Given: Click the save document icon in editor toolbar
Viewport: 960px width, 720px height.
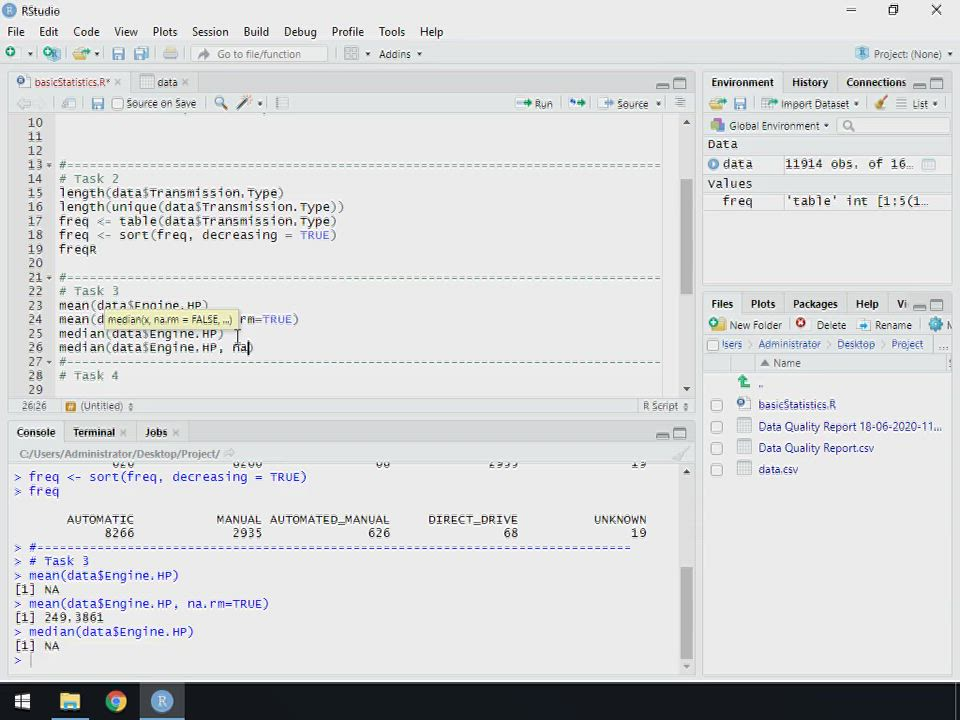Looking at the screenshot, I should [97, 103].
